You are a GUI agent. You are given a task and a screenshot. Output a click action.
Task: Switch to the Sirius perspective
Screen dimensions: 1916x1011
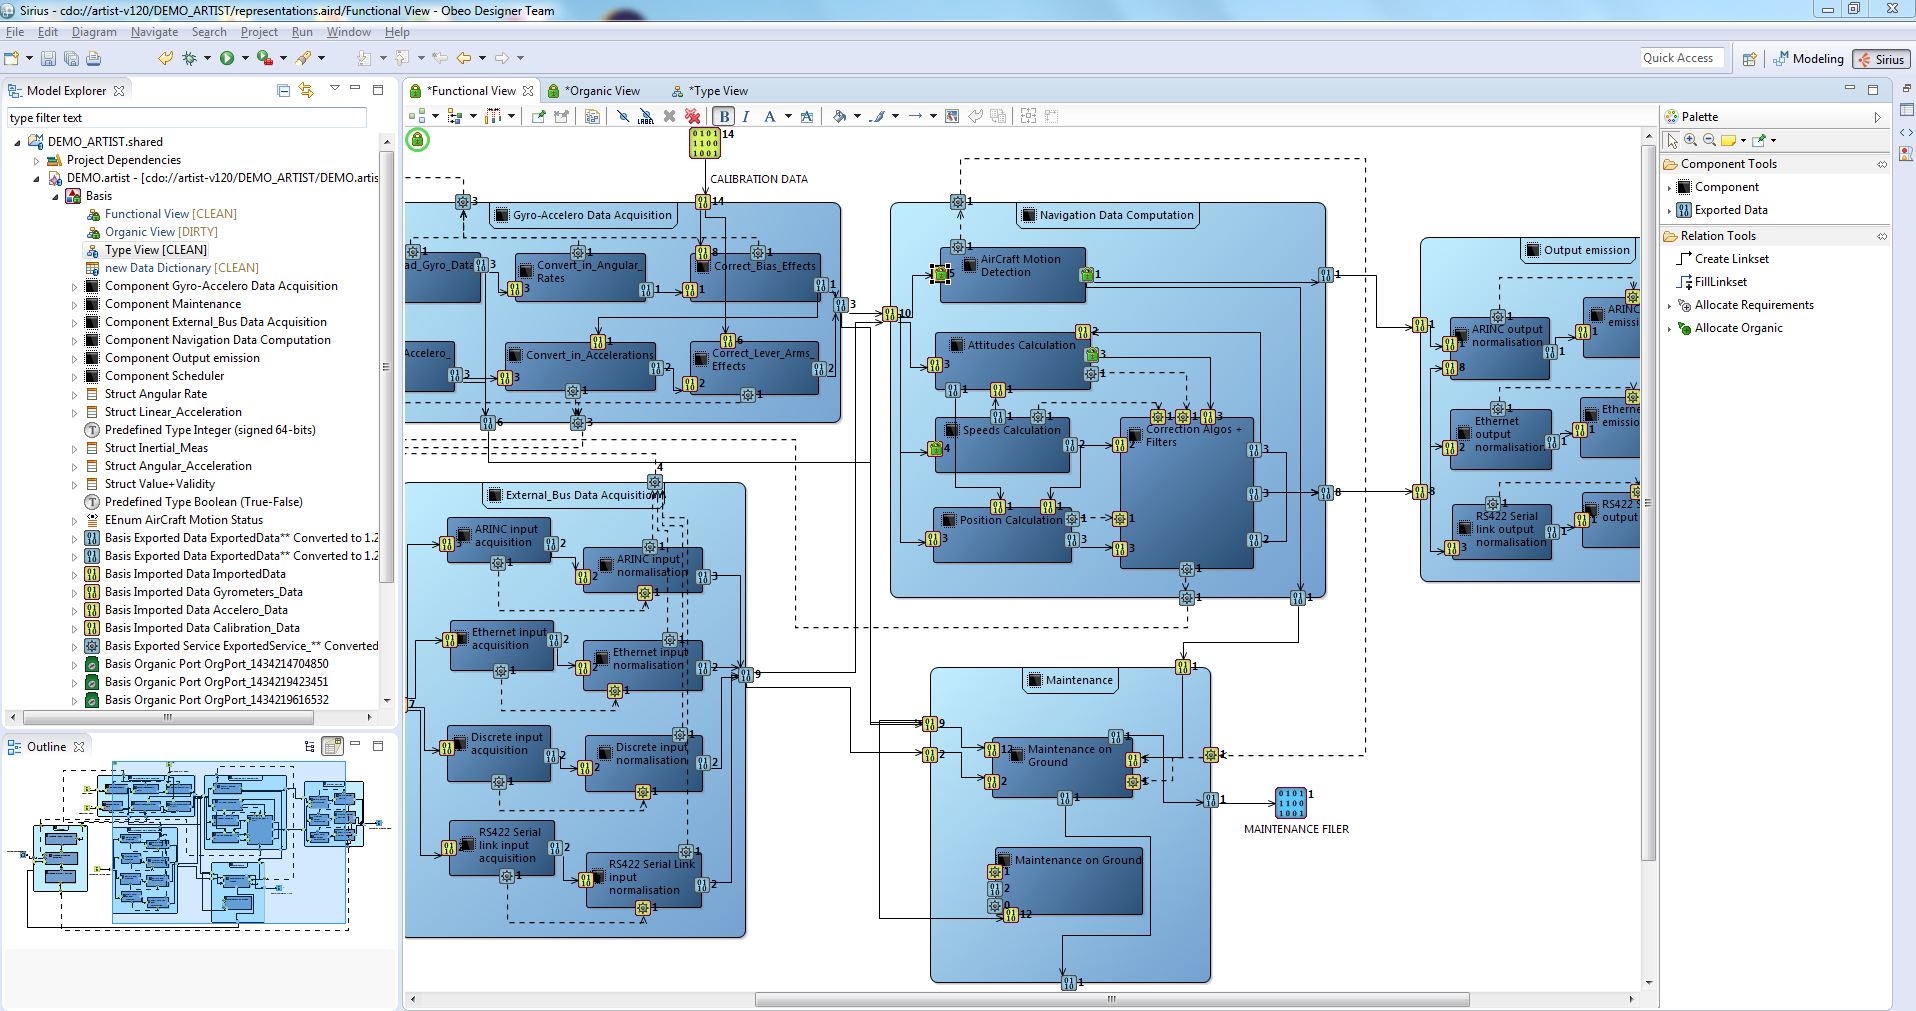pos(1880,59)
